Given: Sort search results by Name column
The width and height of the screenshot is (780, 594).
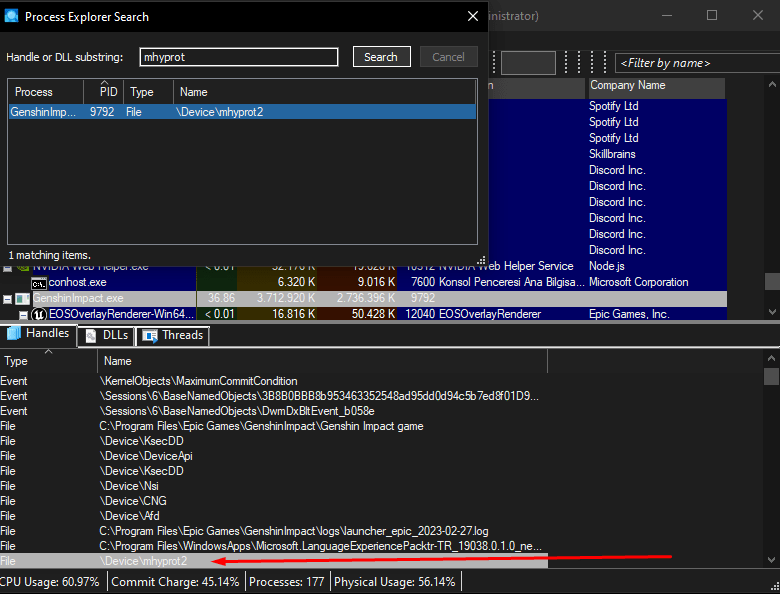Looking at the screenshot, I should tap(324, 92).
